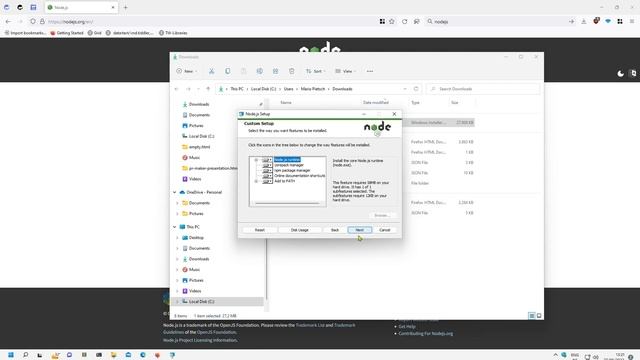640x360 pixels.
Task: Show hidden system tray icons
Action: pyautogui.click(x=555, y=355)
